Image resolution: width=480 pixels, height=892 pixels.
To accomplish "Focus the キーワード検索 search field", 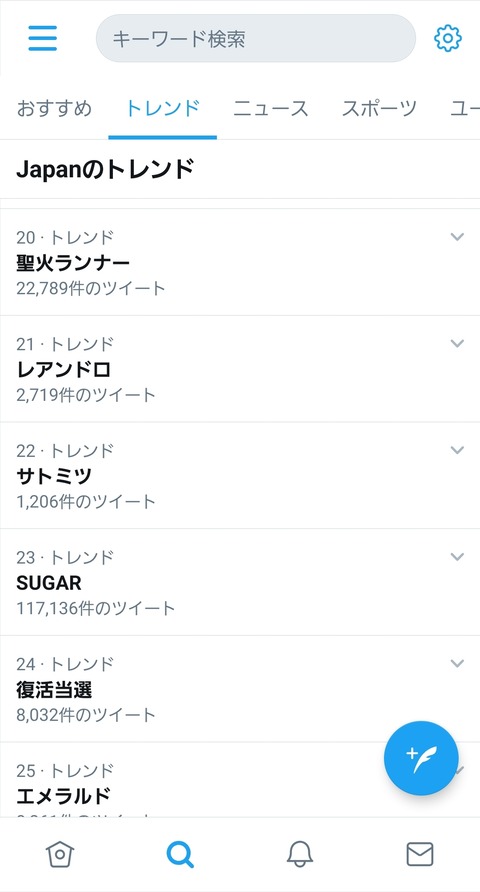I will [256, 39].
